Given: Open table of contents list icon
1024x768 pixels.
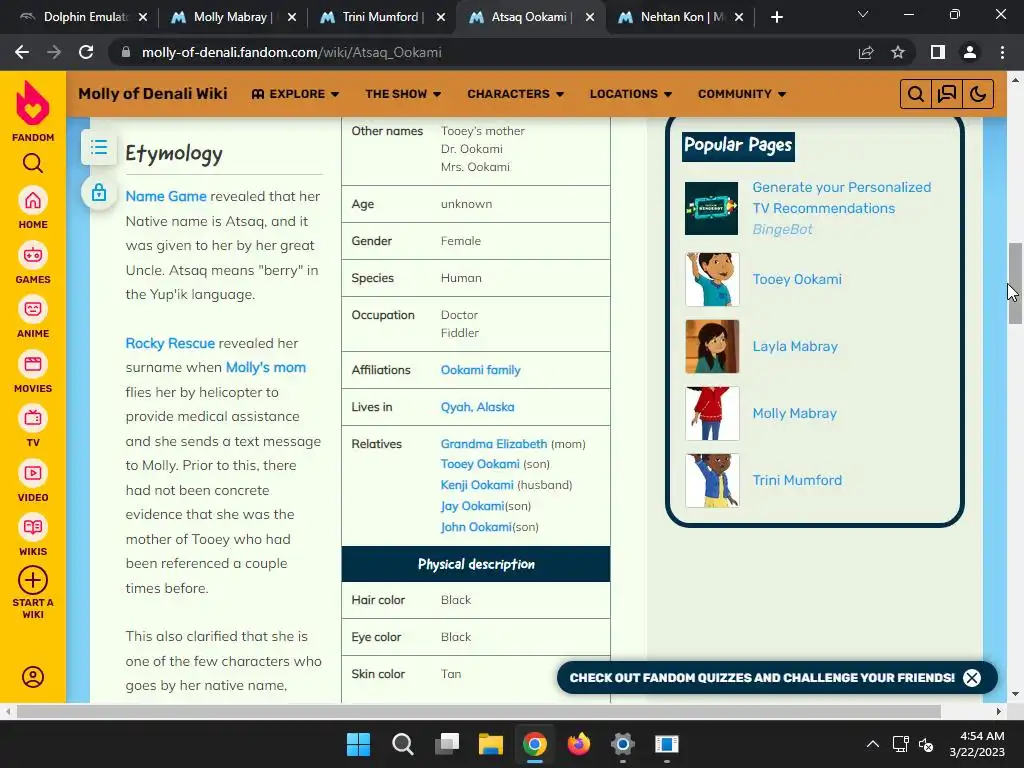Looking at the screenshot, I should click(99, 147).
